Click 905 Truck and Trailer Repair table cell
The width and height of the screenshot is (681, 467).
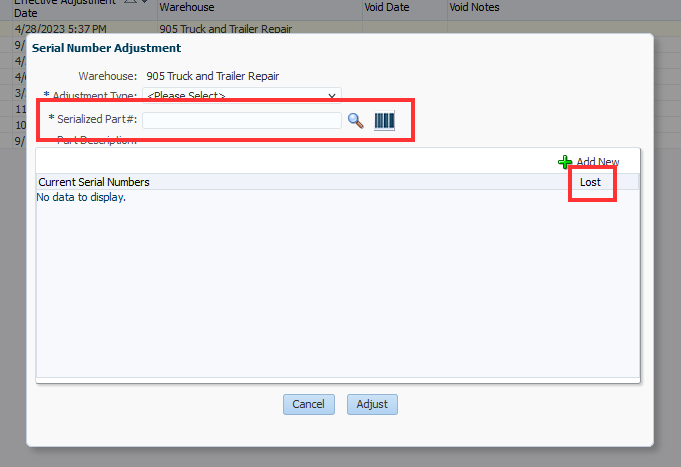coord(225,29)
